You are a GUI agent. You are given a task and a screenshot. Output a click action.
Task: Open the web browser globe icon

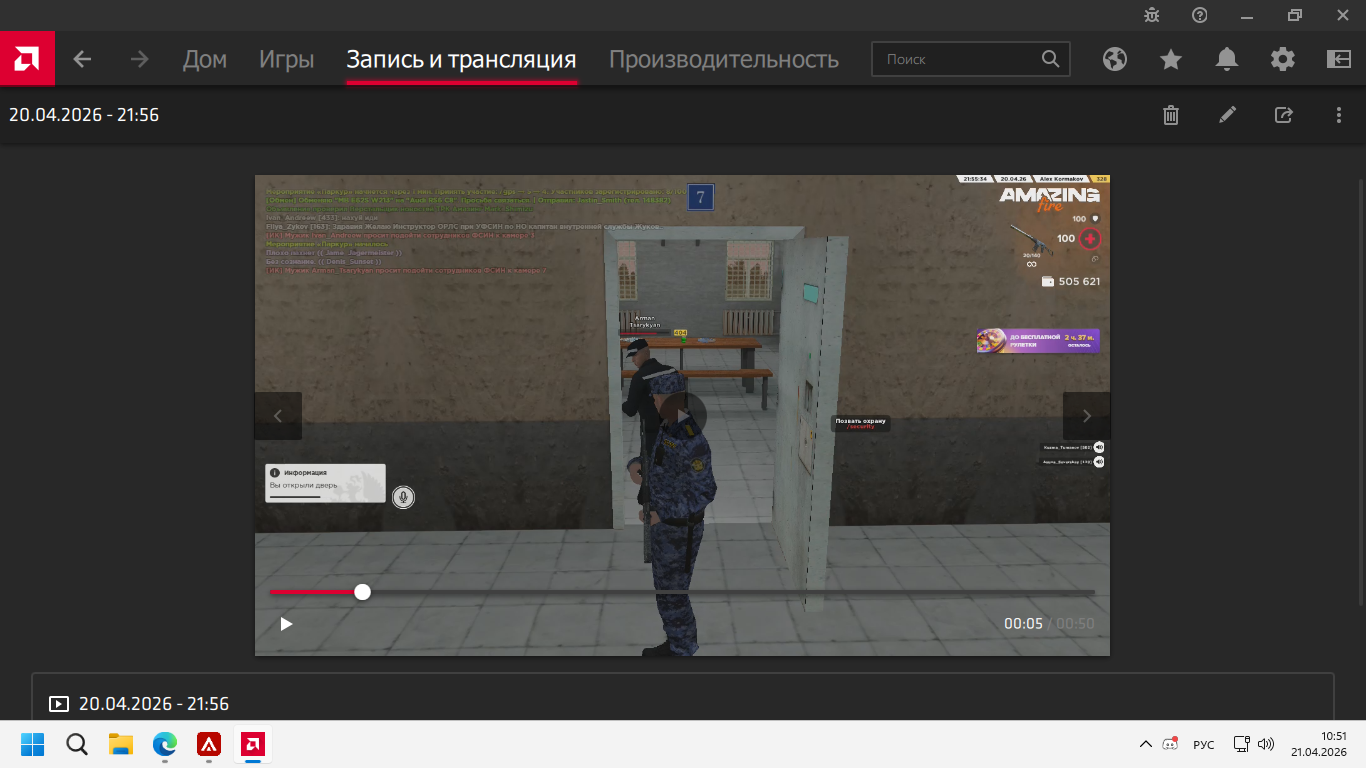tap(1115, 59)
